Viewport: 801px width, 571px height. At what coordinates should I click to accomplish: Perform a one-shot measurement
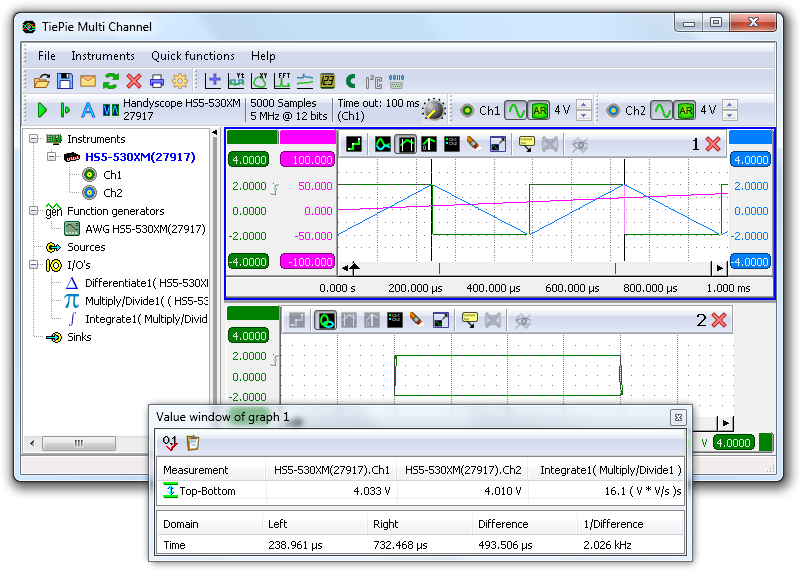(65, 110)
